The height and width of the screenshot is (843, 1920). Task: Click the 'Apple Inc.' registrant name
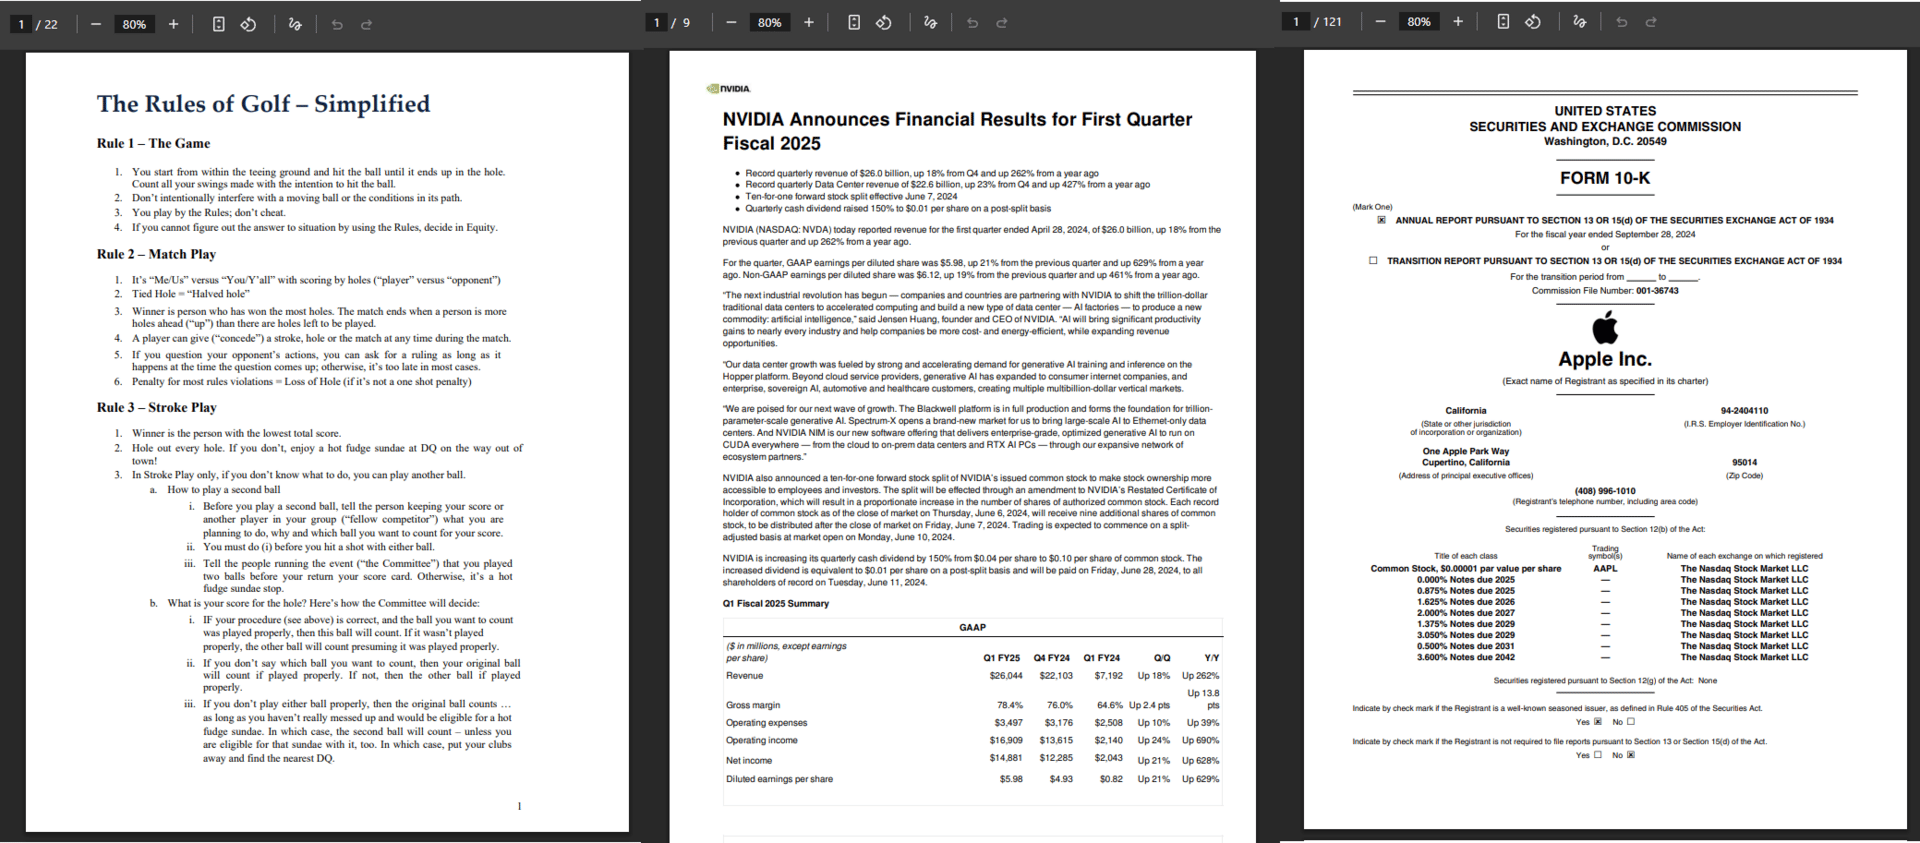[1605, 359]
